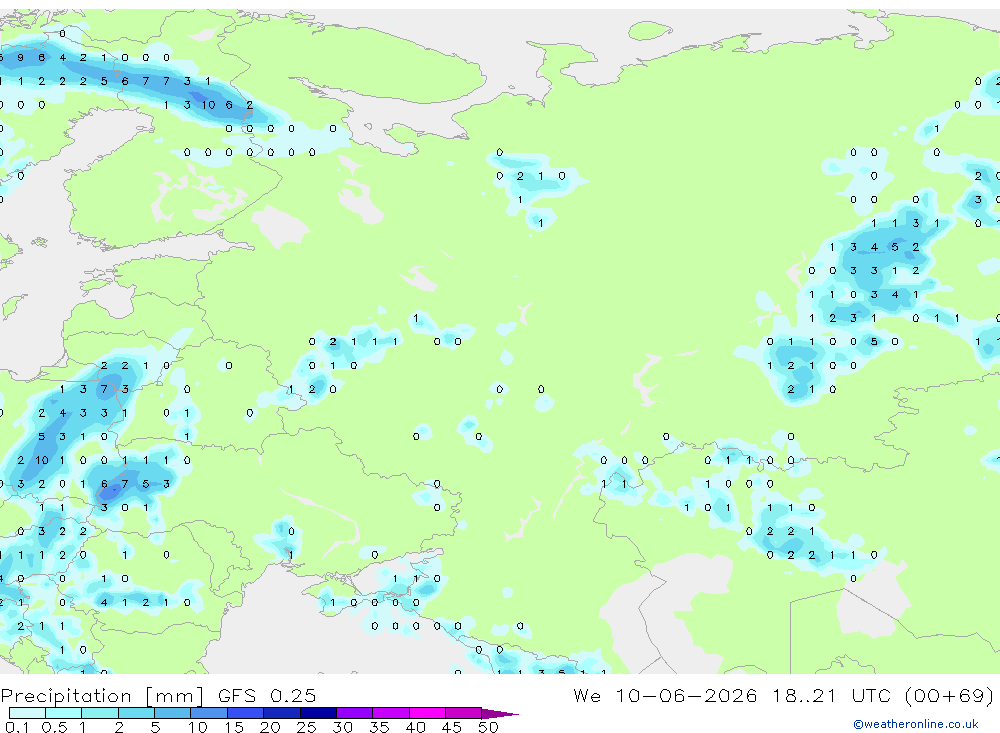Click the 30–35 mm violet legend swatch

pos(354,713)
